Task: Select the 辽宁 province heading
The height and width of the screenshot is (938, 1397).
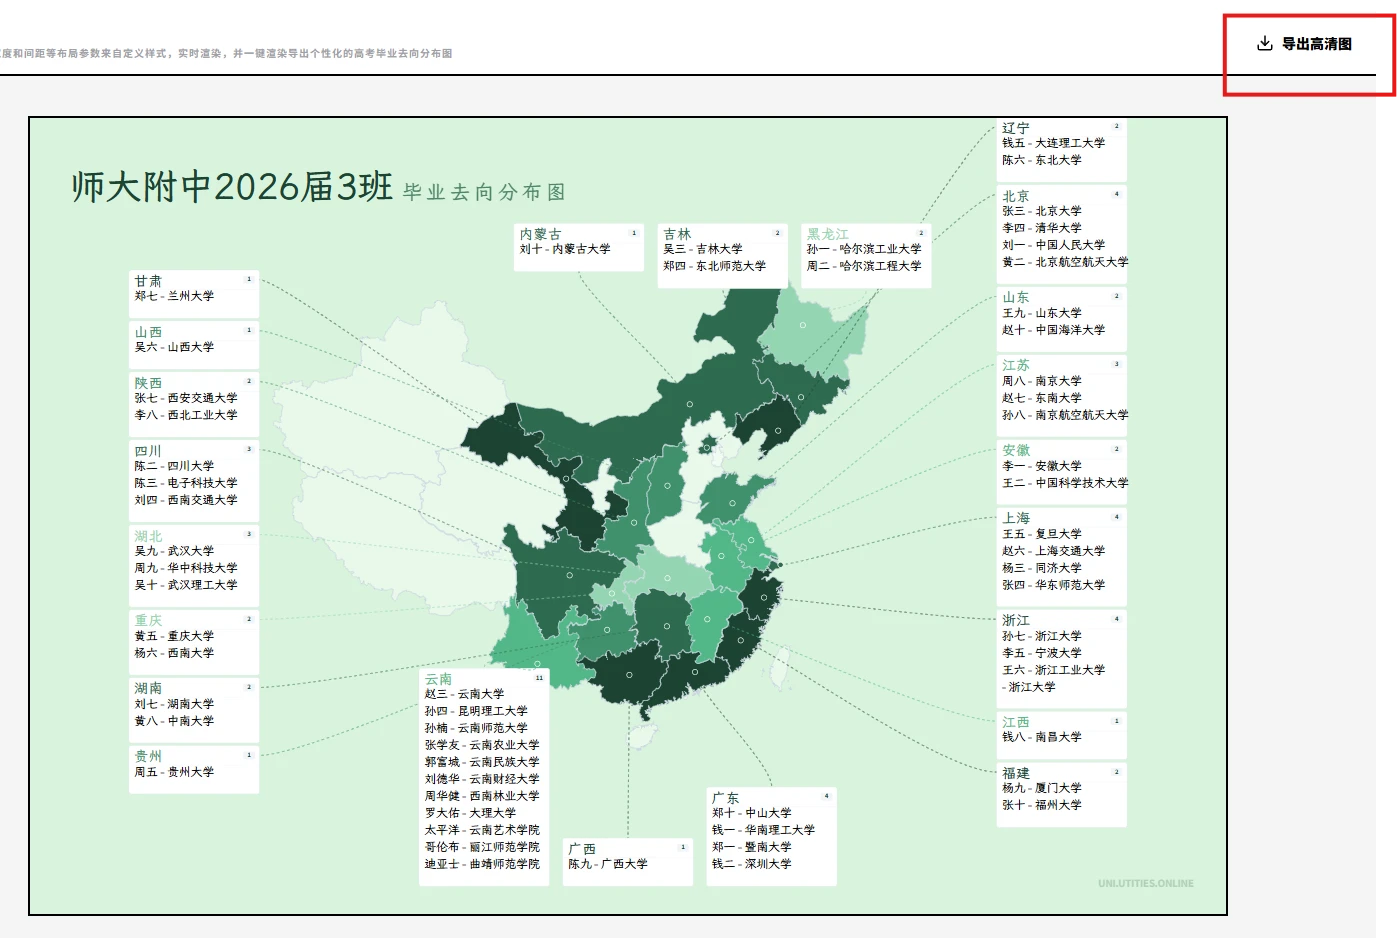Action: click(x=1016, y=128)
